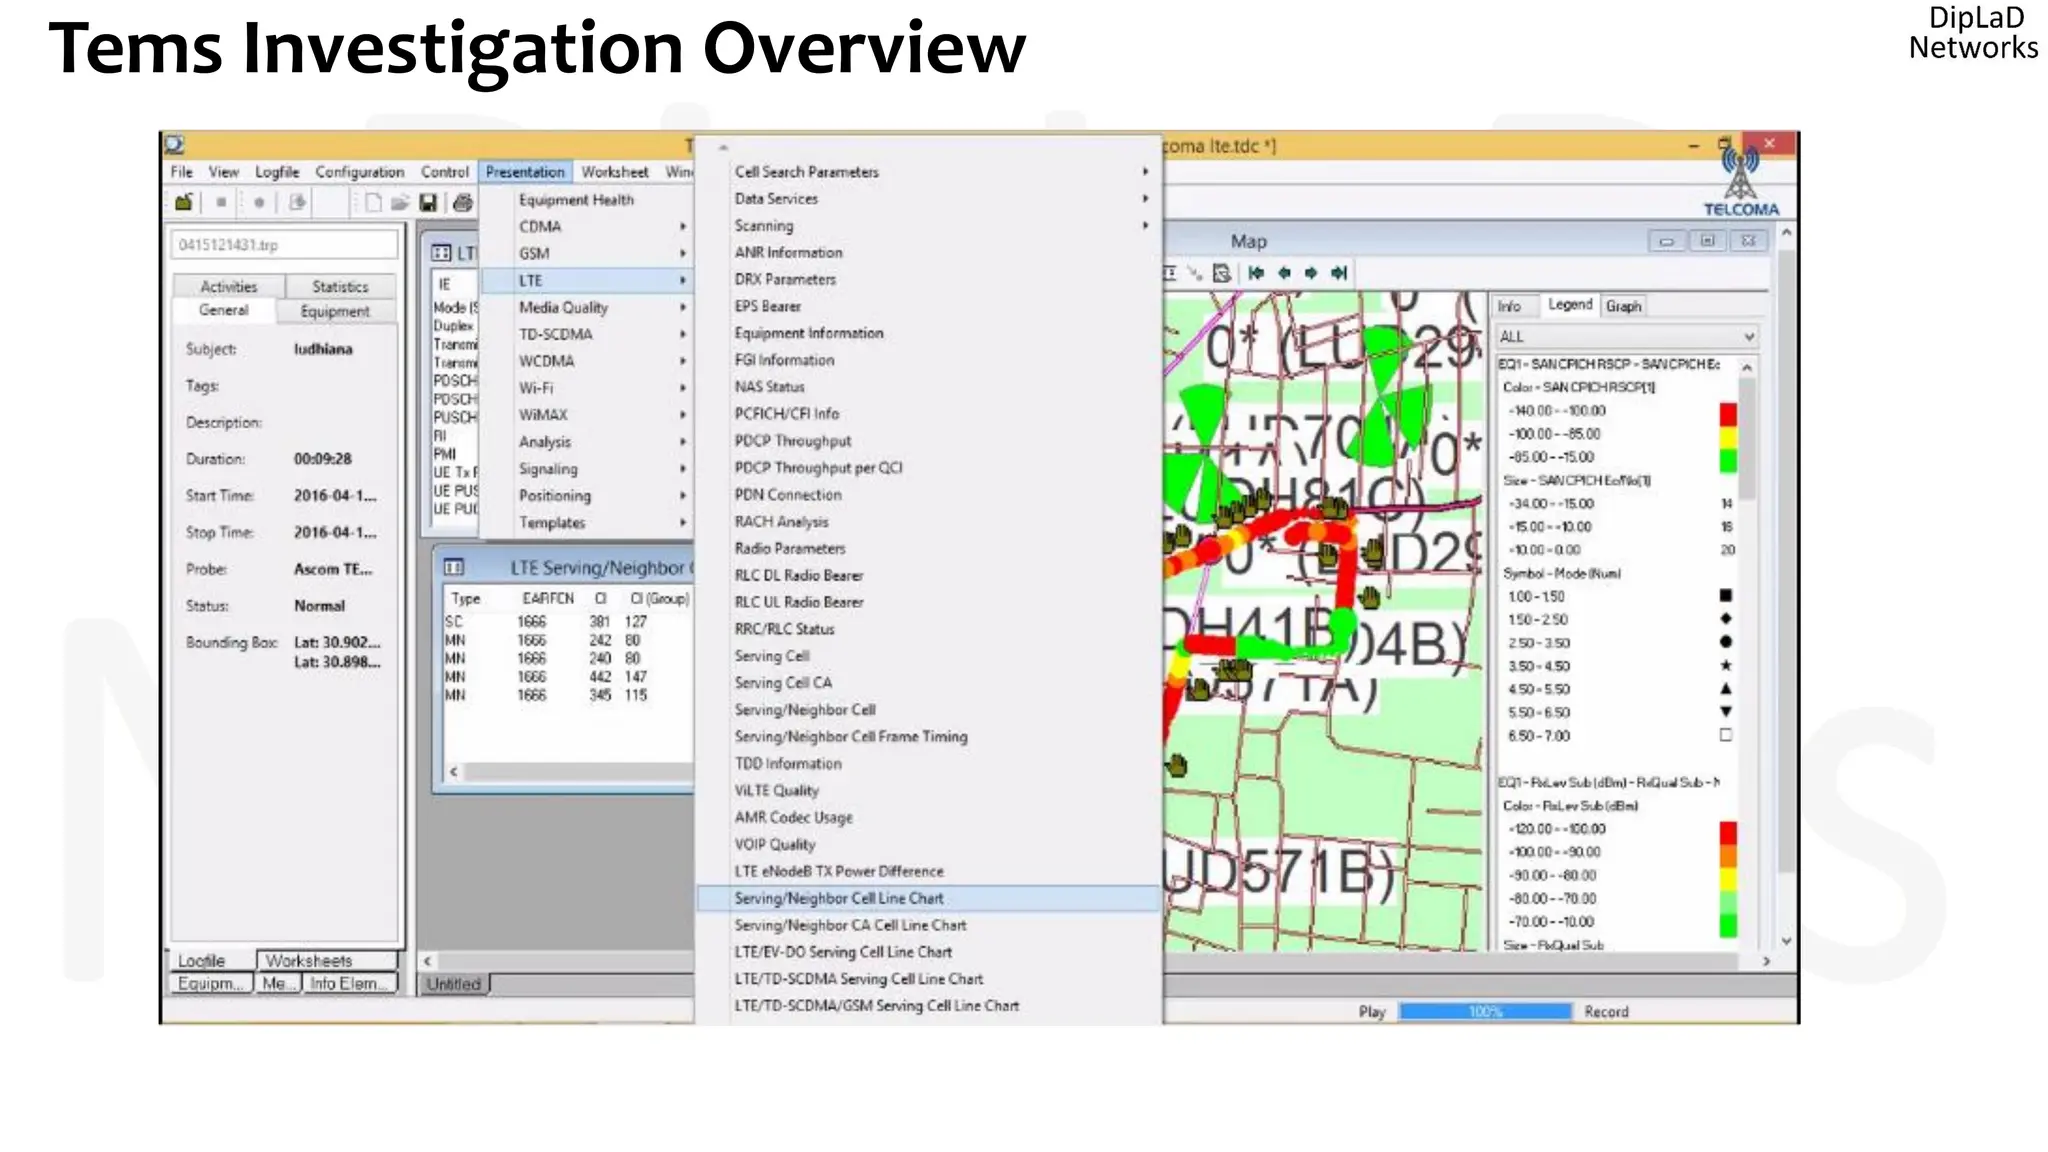Viewport: 2048px width, 1152px height.
Task: Click the first-item arrow in Map toolbar
Action: pyautogui.click(x=1256, y=273)
